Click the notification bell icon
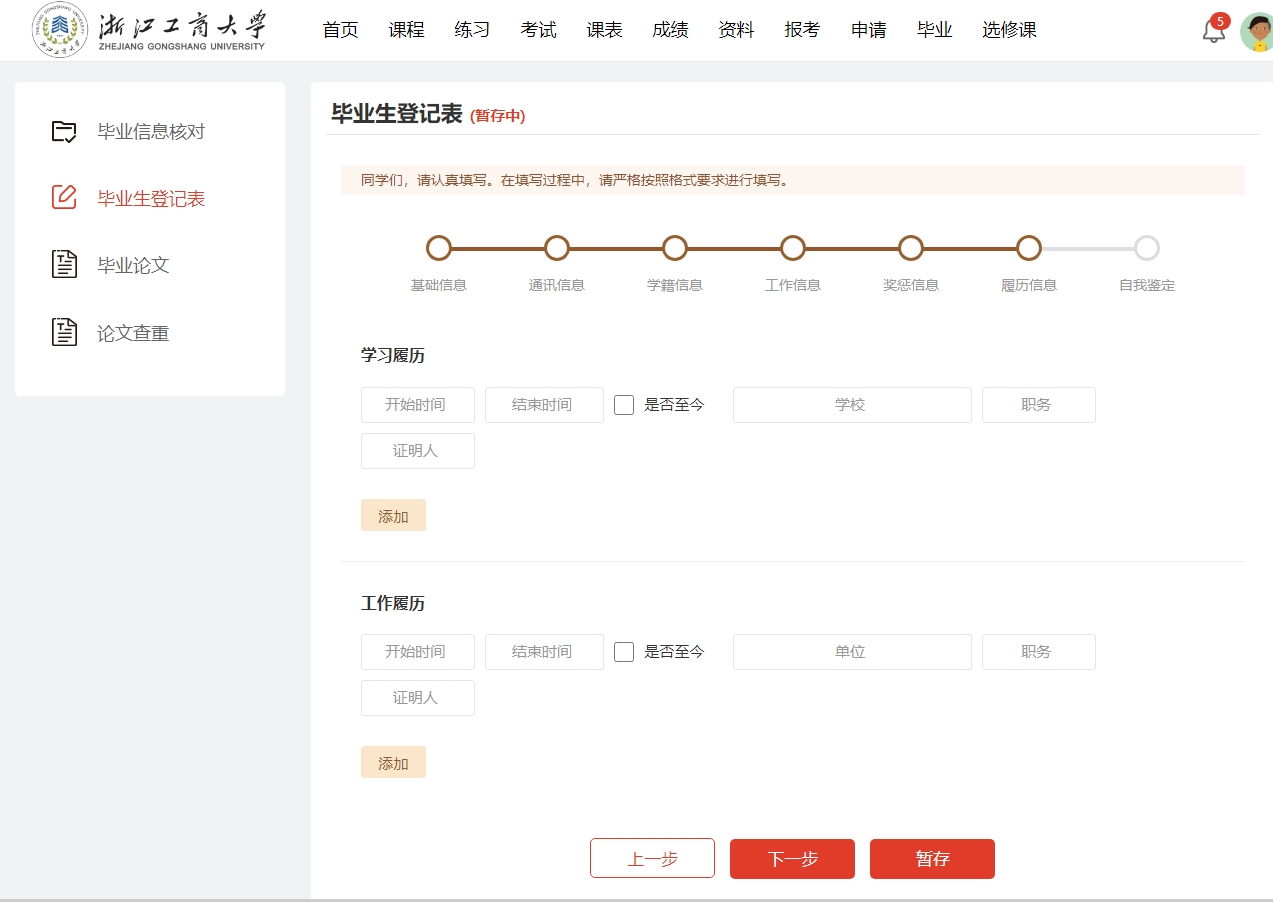This screenshot has height=902, width=1273. click(x=1213, y=31)
